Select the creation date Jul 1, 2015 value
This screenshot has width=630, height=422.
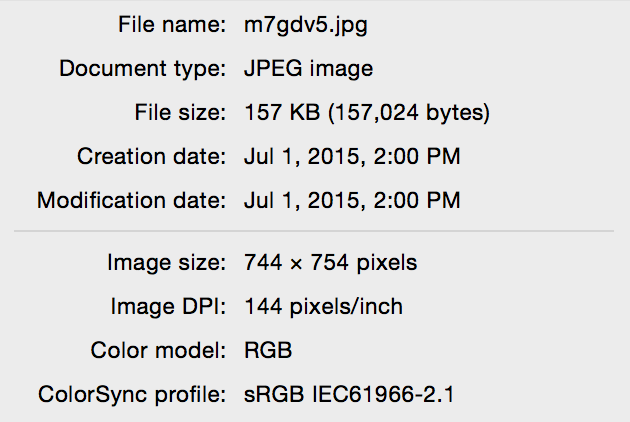pyautogui.click(x=352, y=156)
